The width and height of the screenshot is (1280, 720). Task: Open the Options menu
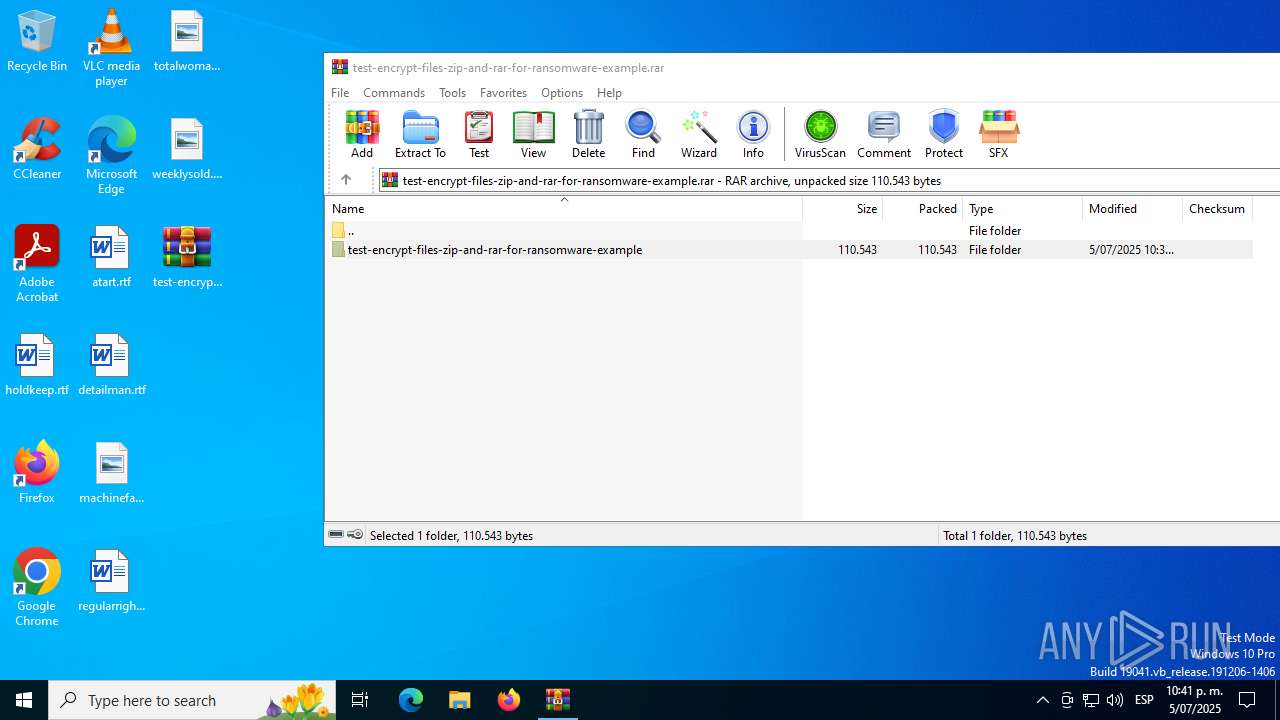(x=562, y=92)
